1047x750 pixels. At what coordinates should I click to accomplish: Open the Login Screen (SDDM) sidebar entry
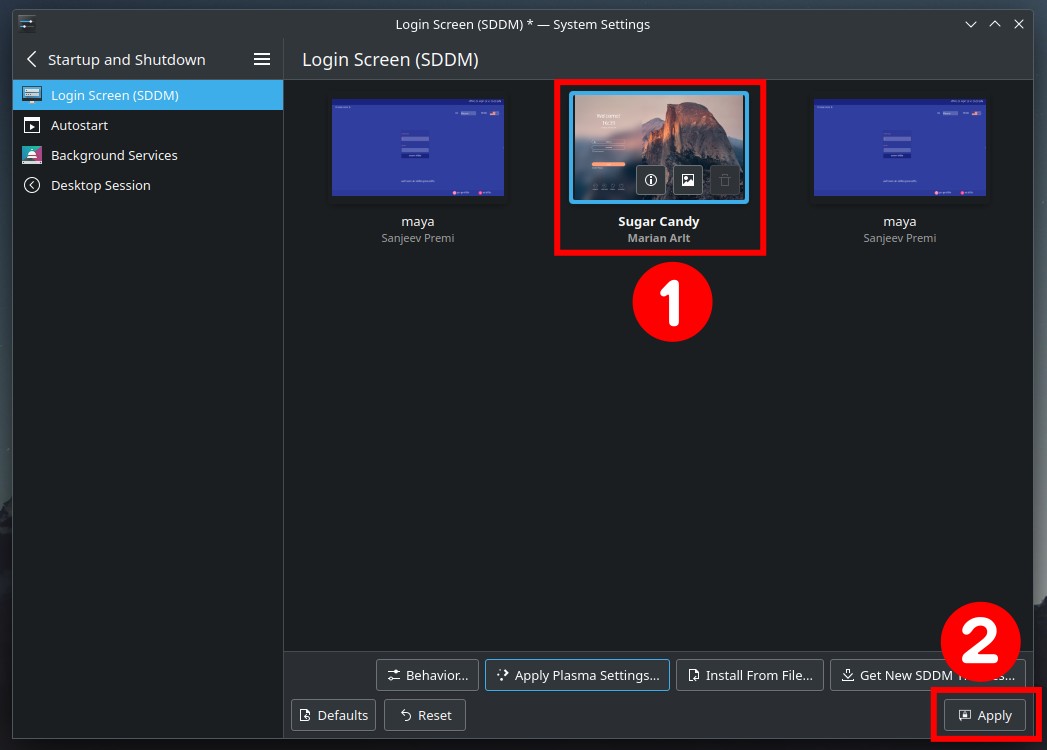(x=148, y=95)
